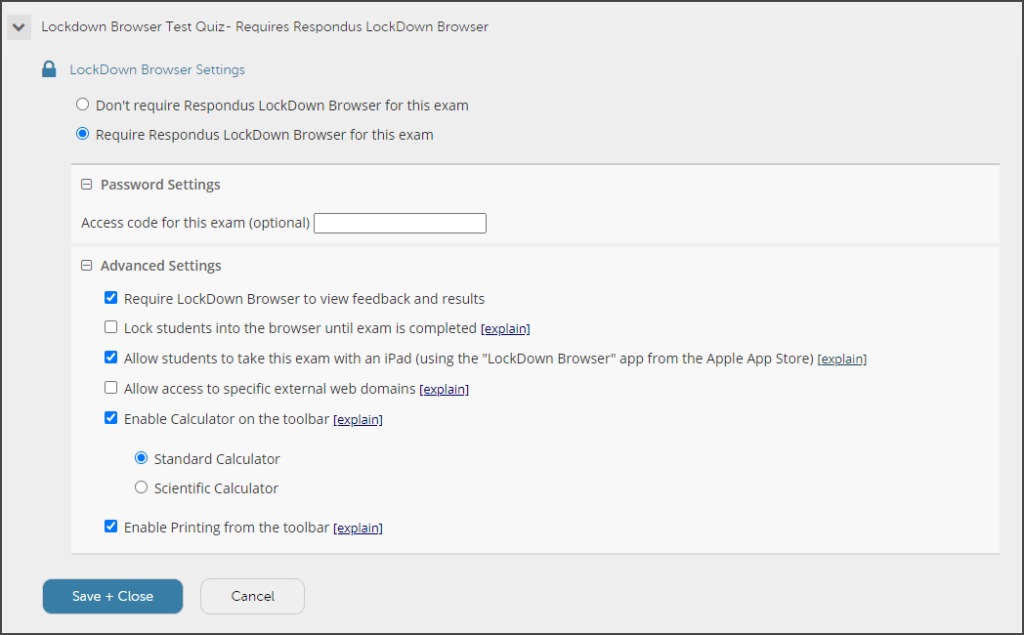
Task: Select "Don't require Respondus LockDown Browser for this exam"
Action: click(x=82, y=103)
